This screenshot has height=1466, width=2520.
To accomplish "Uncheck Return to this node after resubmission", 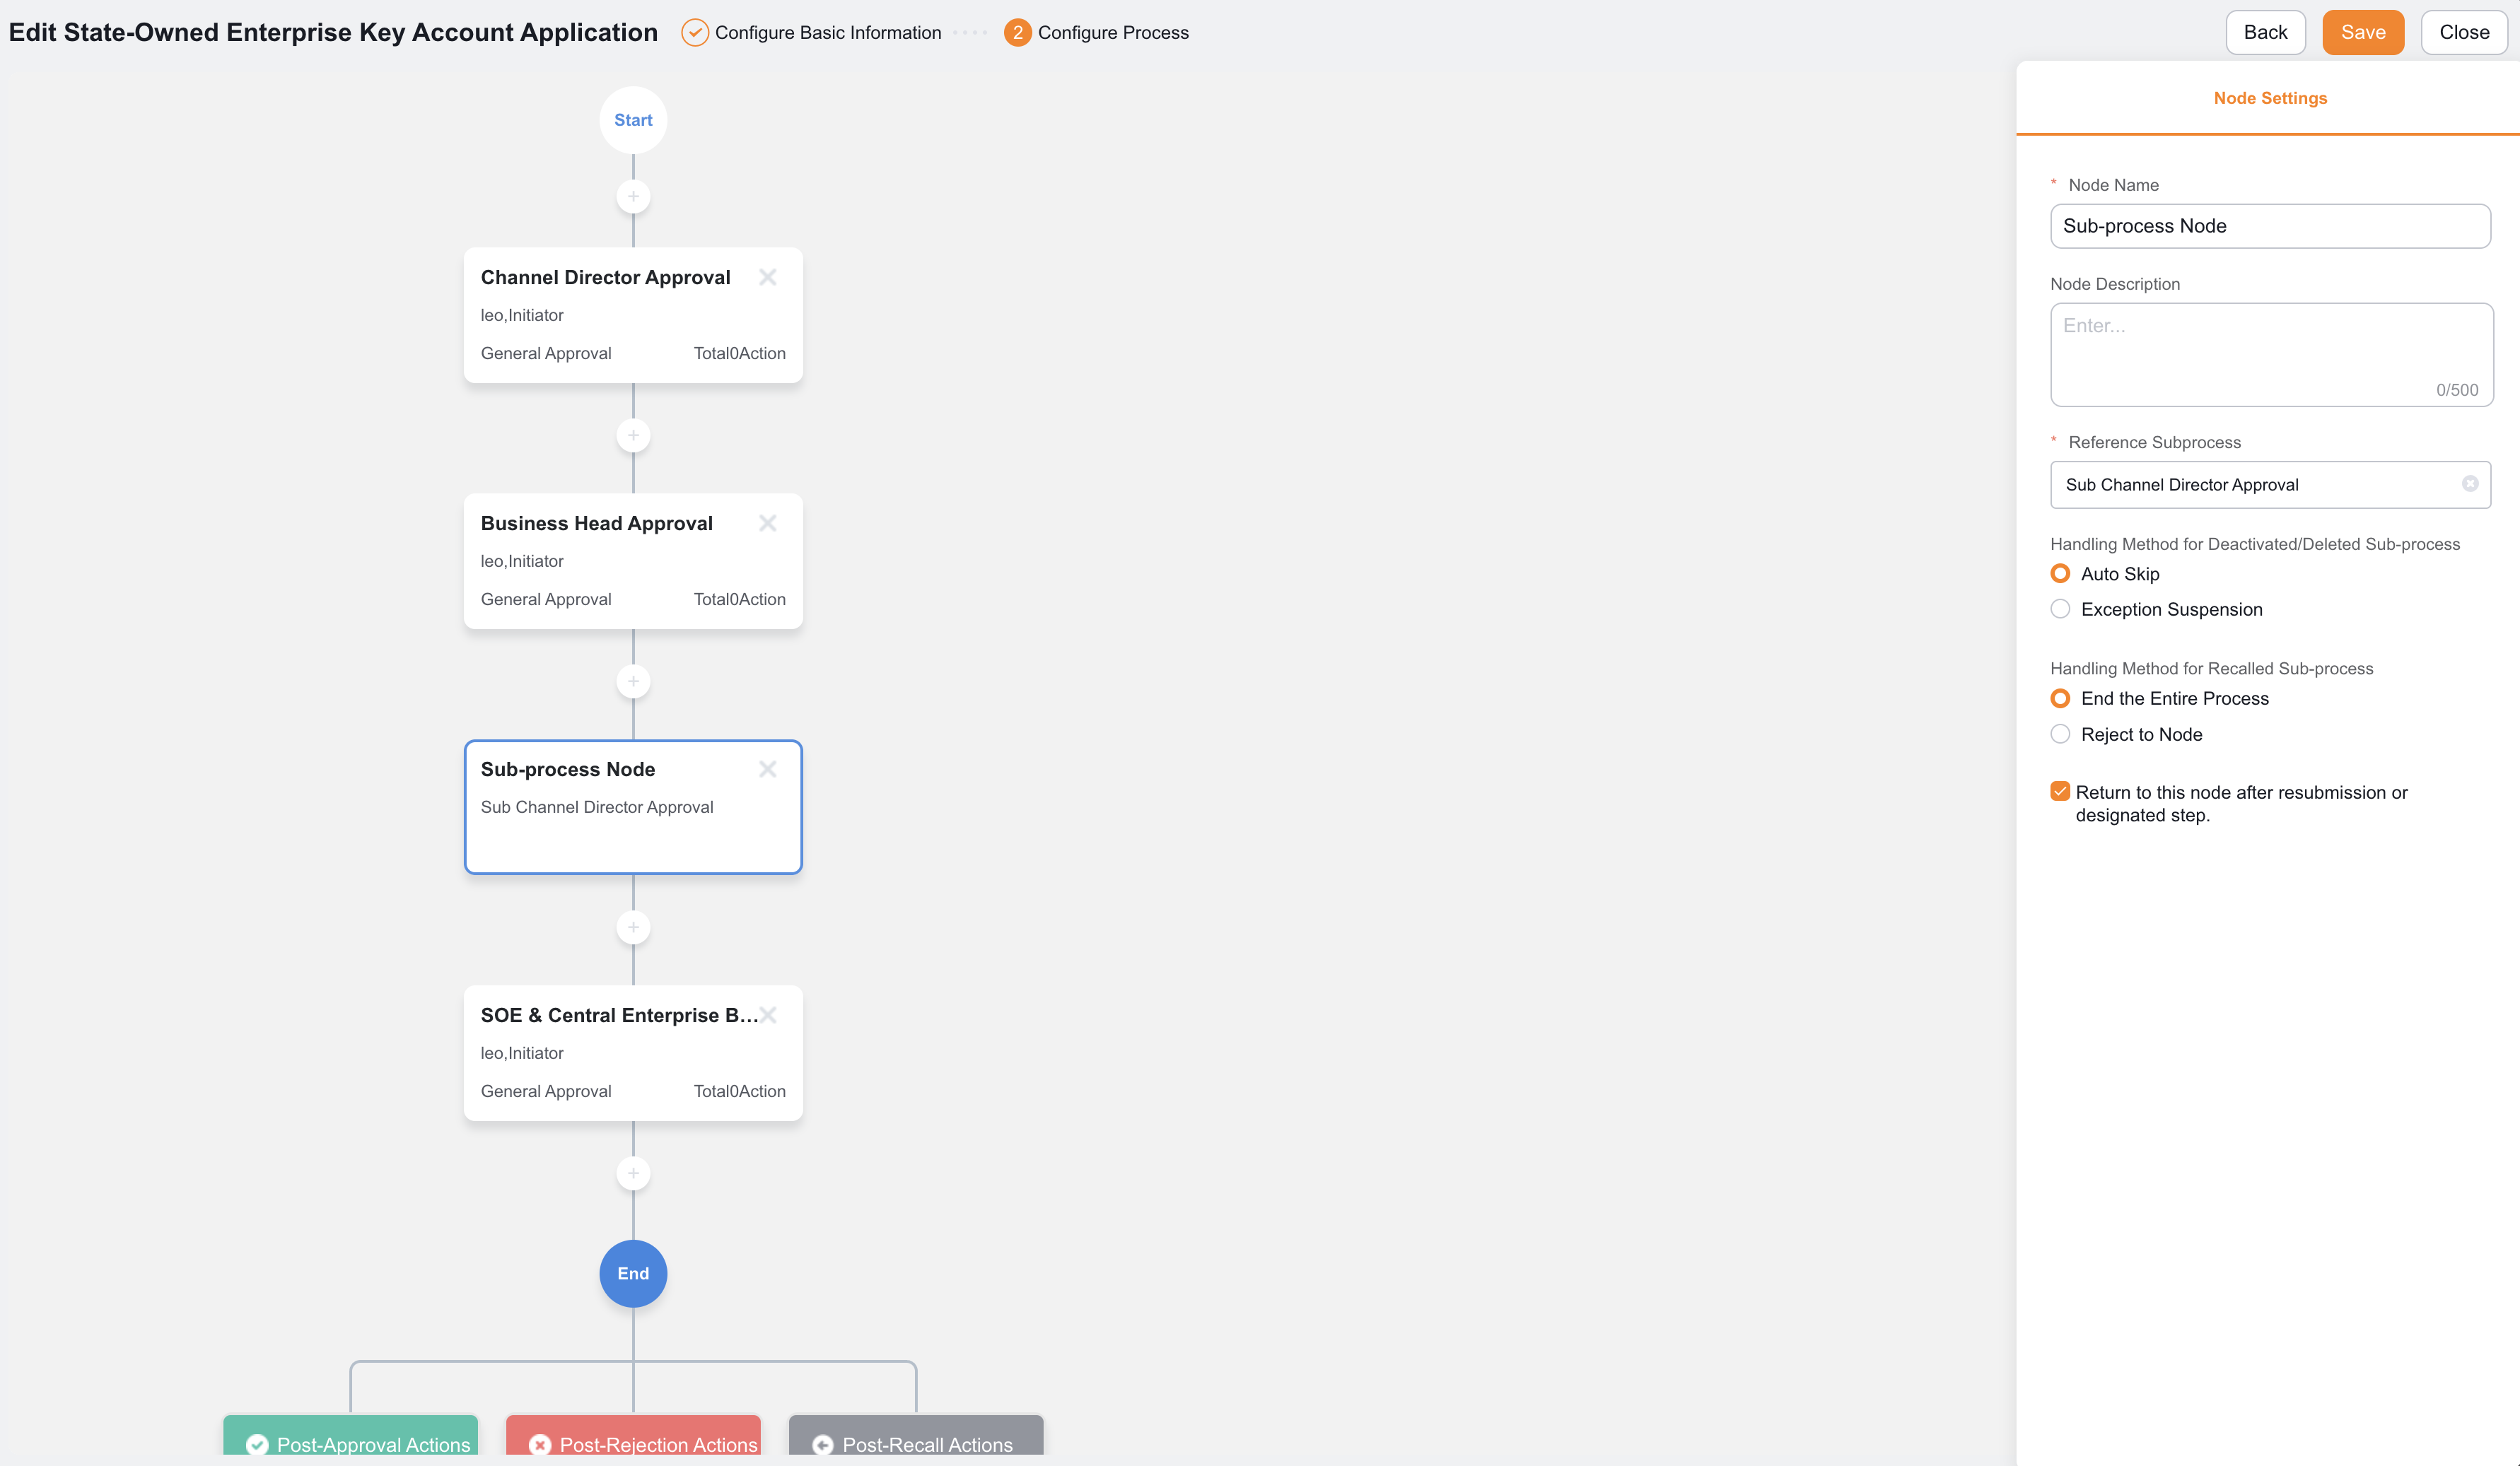I will [x=2060, y=792].
